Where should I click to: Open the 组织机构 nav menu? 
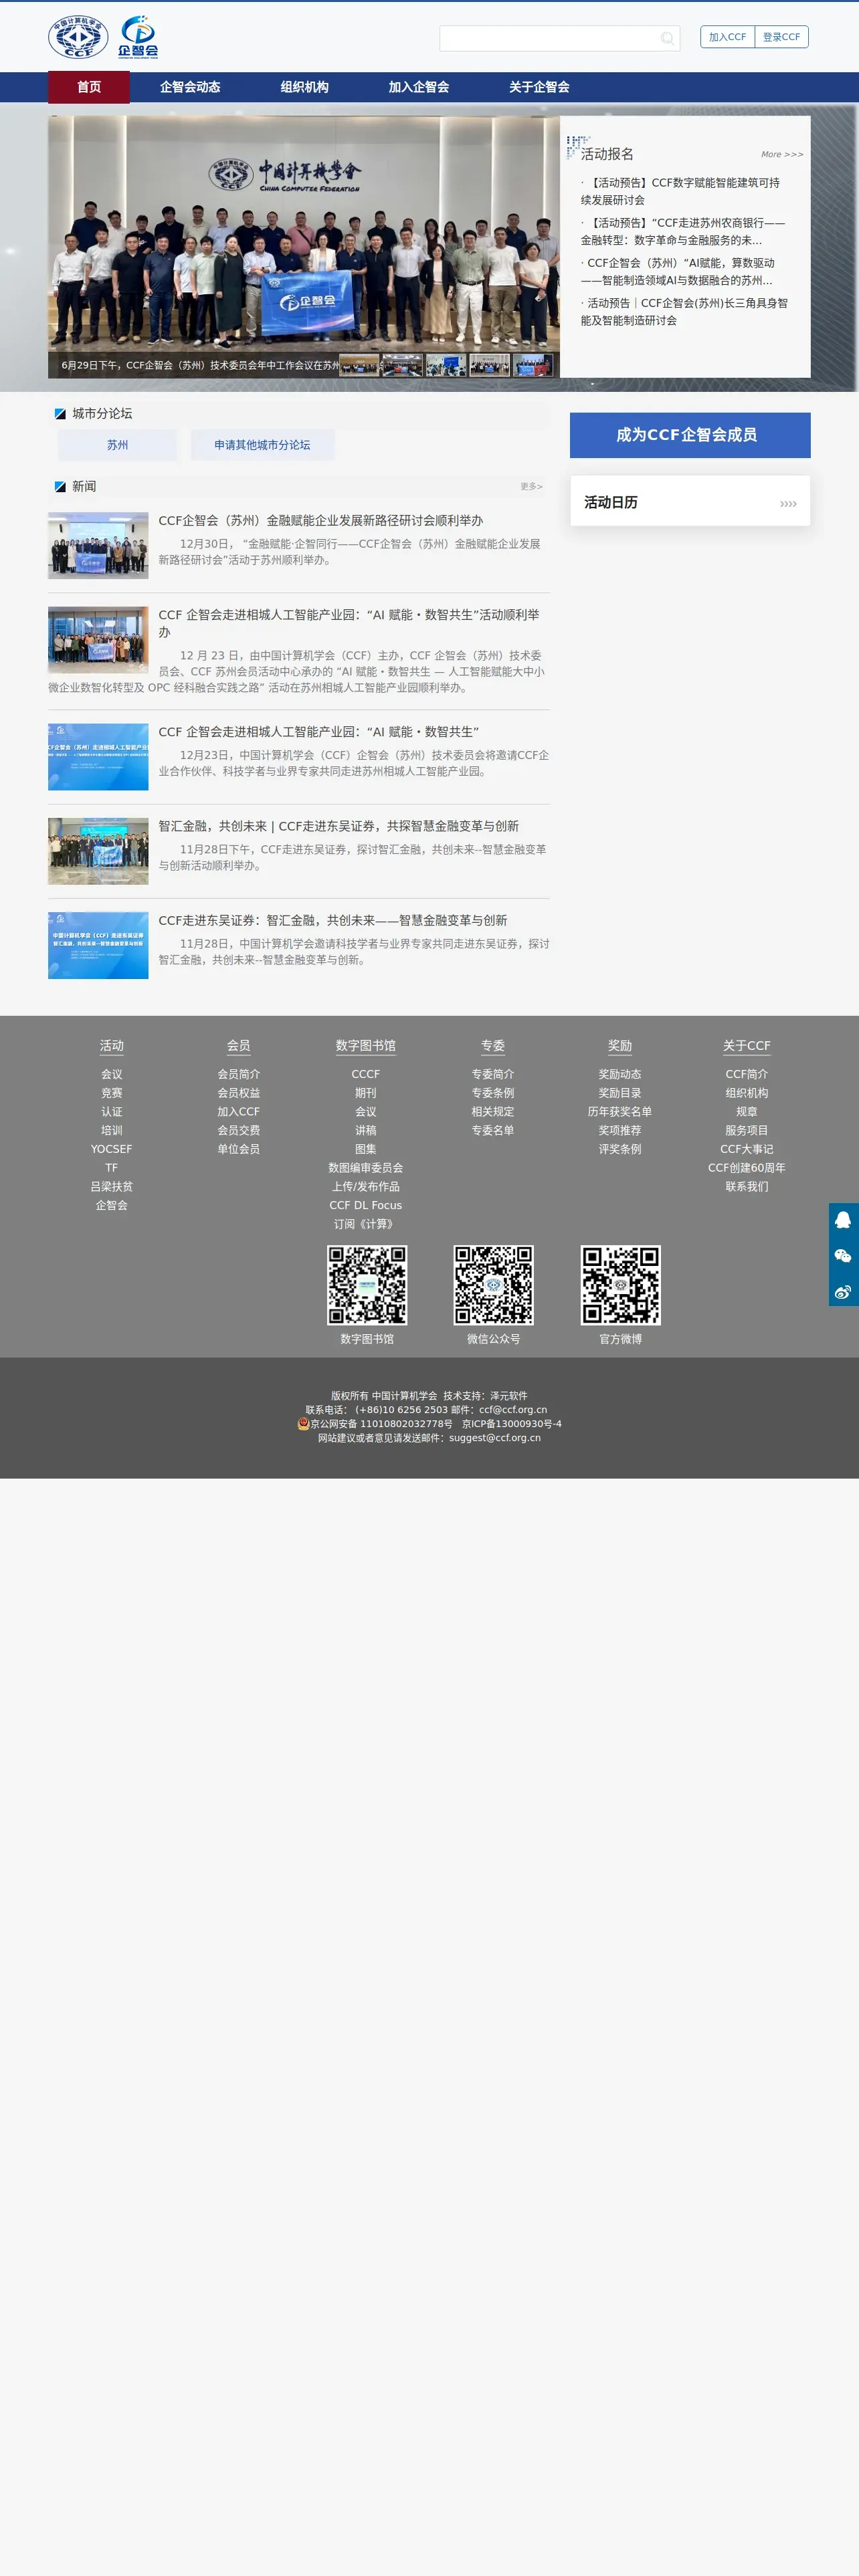pyautogui.click(x=305, y=87)
